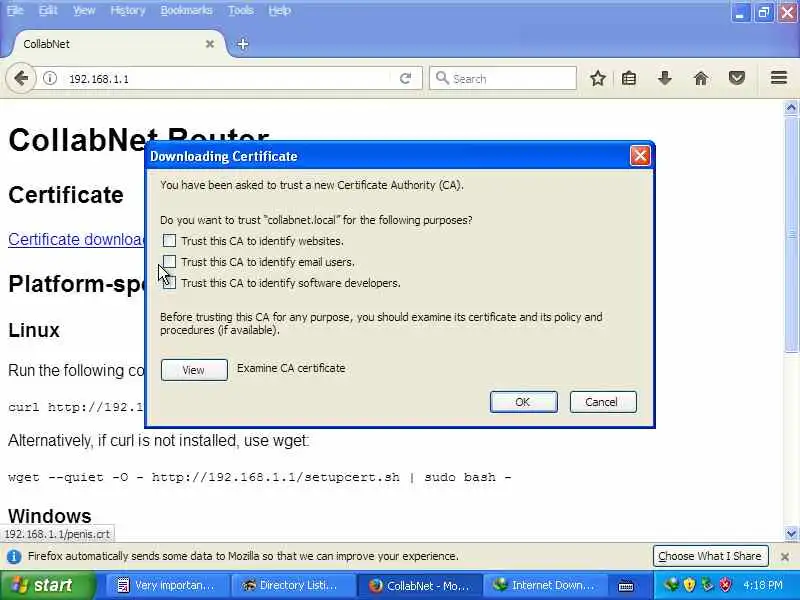Open the Windows Start button
Viewport: 800px width, 600px height.
coord(48,585)
